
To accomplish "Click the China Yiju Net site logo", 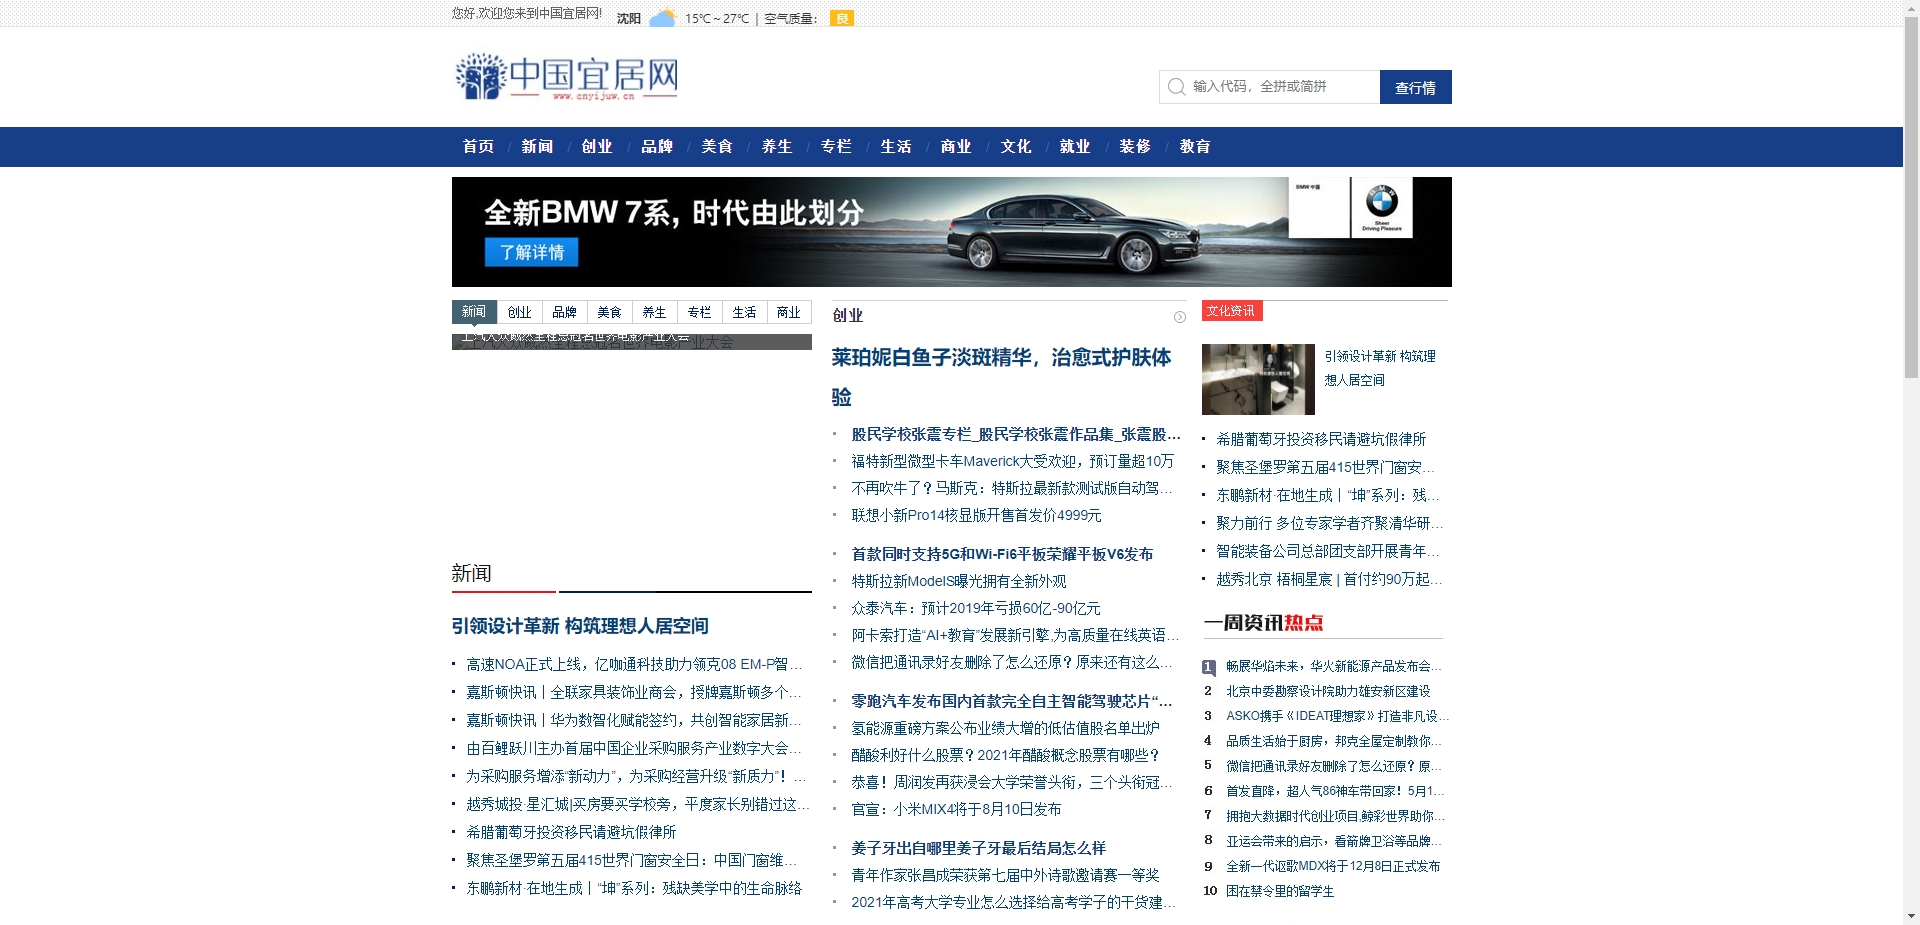I will 566,77.
